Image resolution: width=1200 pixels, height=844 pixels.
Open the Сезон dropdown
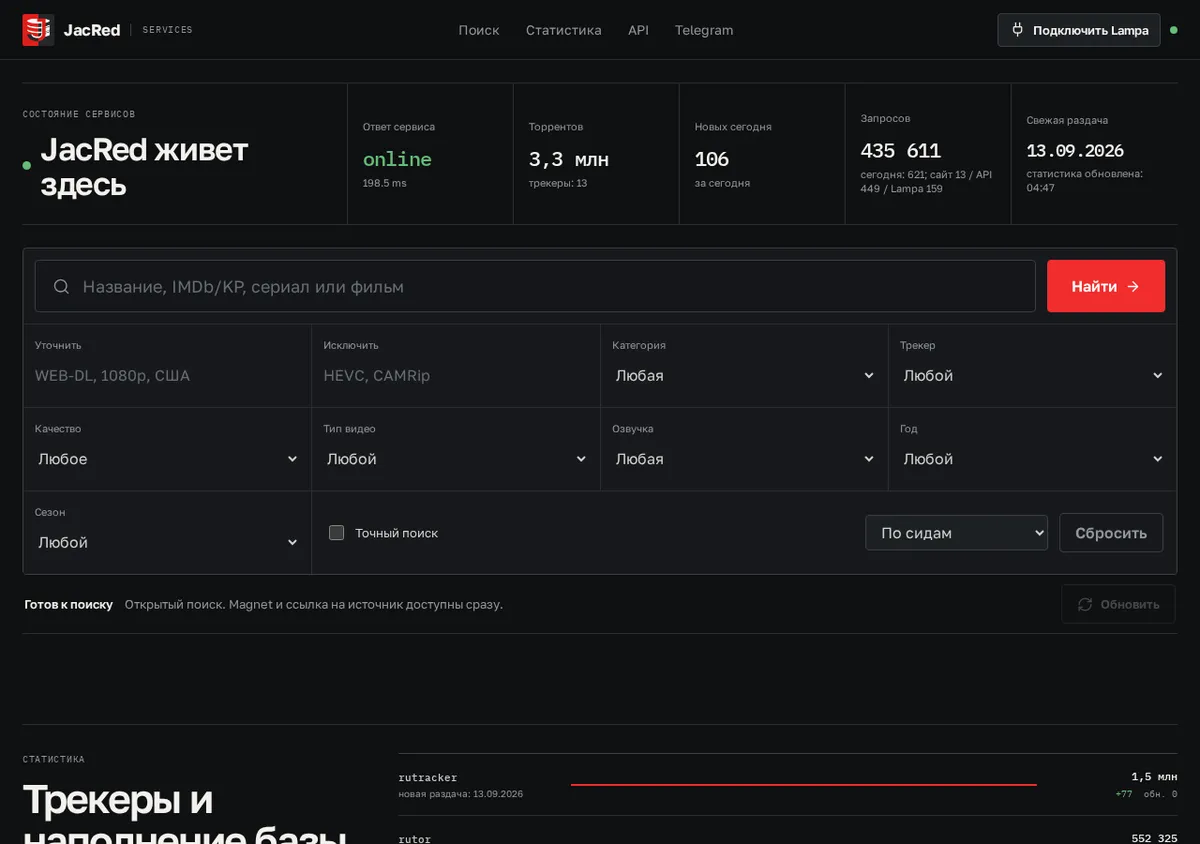[x=168, y=542]
